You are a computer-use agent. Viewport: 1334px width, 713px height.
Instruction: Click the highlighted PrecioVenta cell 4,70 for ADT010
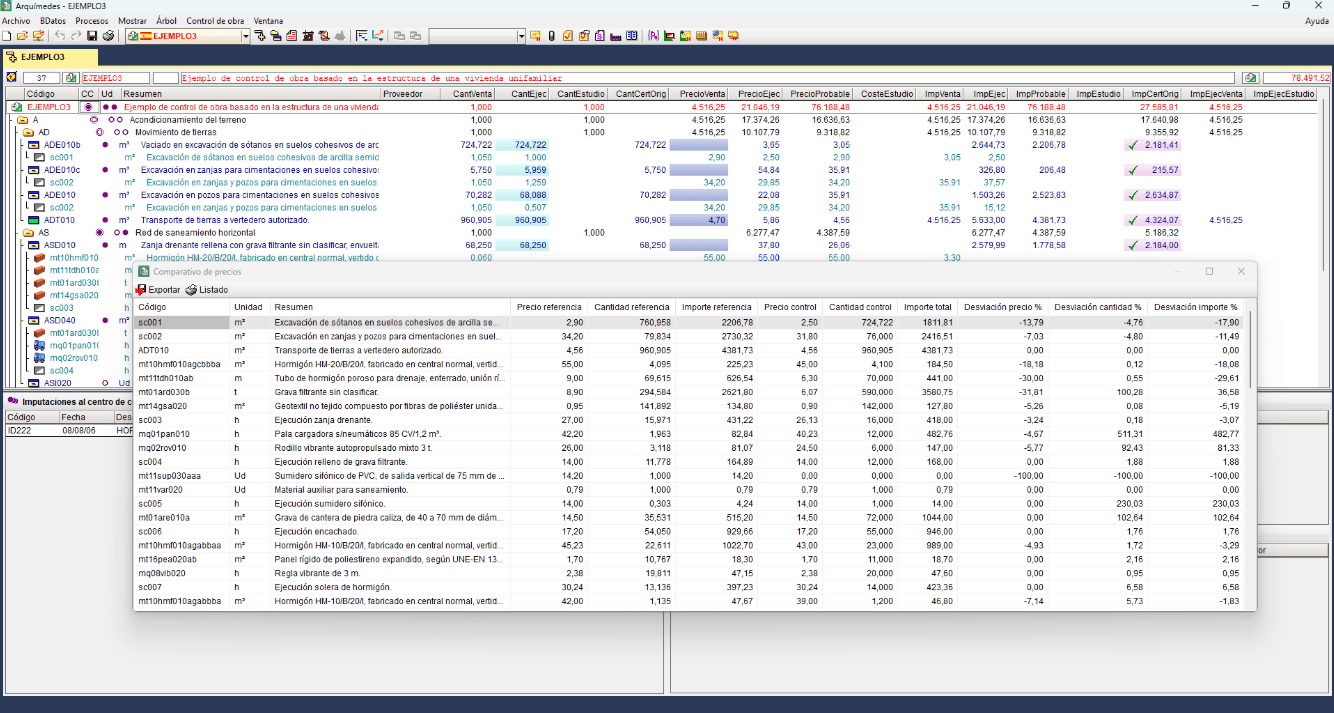698,220
